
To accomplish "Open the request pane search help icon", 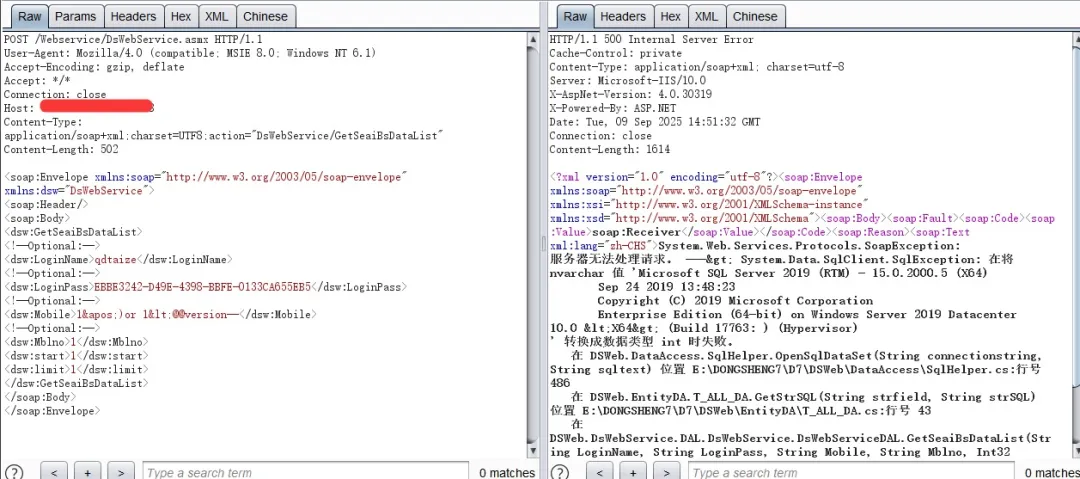I will click(x=13, y=472).
